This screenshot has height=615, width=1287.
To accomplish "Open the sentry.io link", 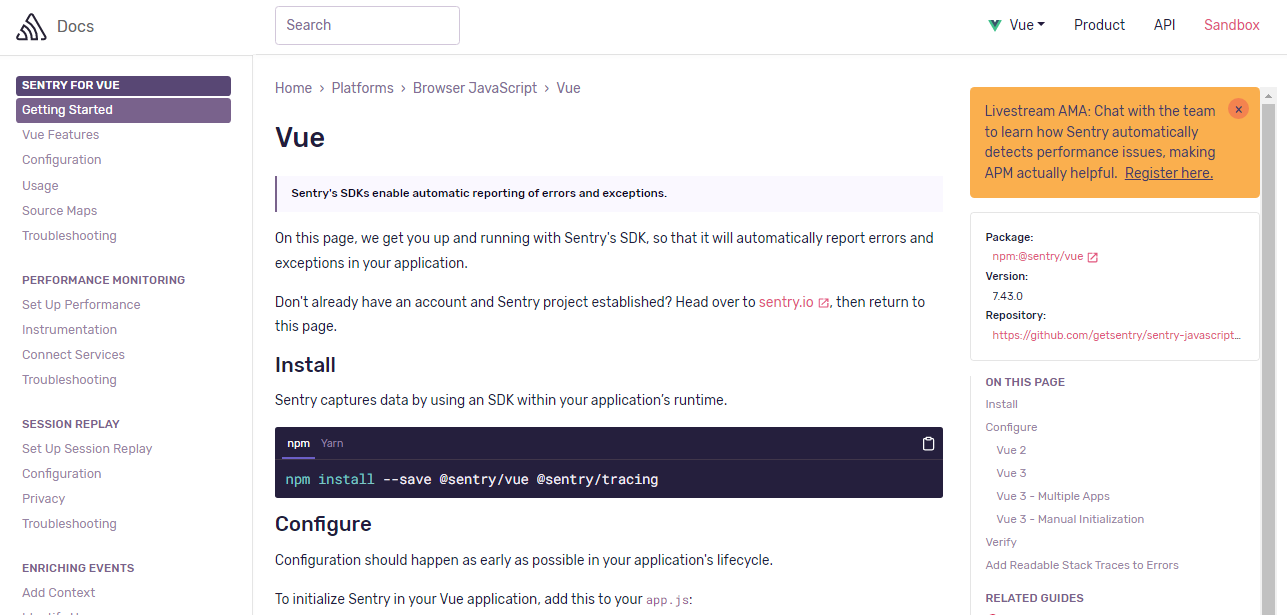I will (x=793, y=302).
